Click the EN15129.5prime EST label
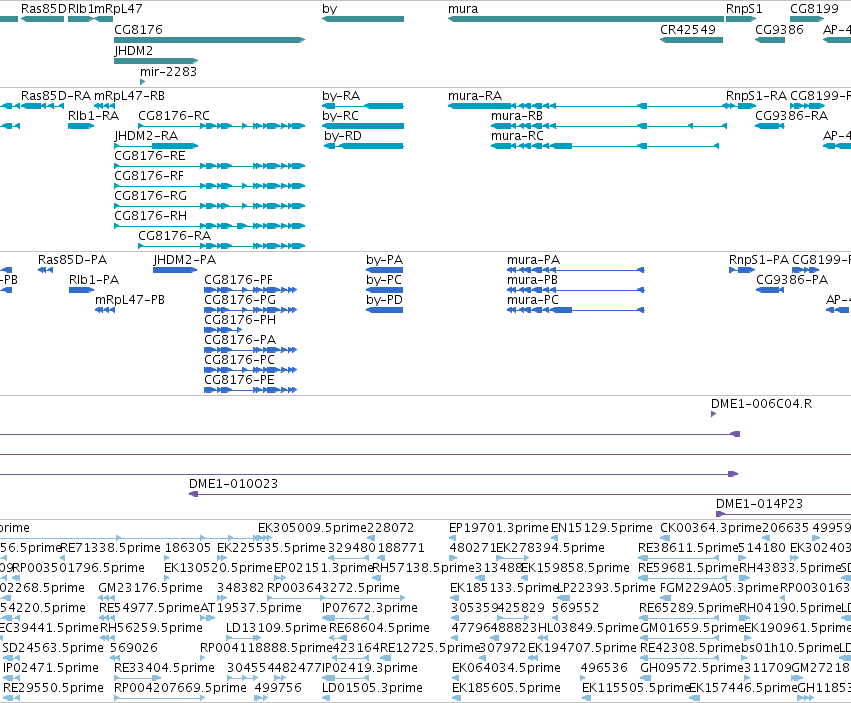The height and width of the screenshot is (703, 851). 601,528
